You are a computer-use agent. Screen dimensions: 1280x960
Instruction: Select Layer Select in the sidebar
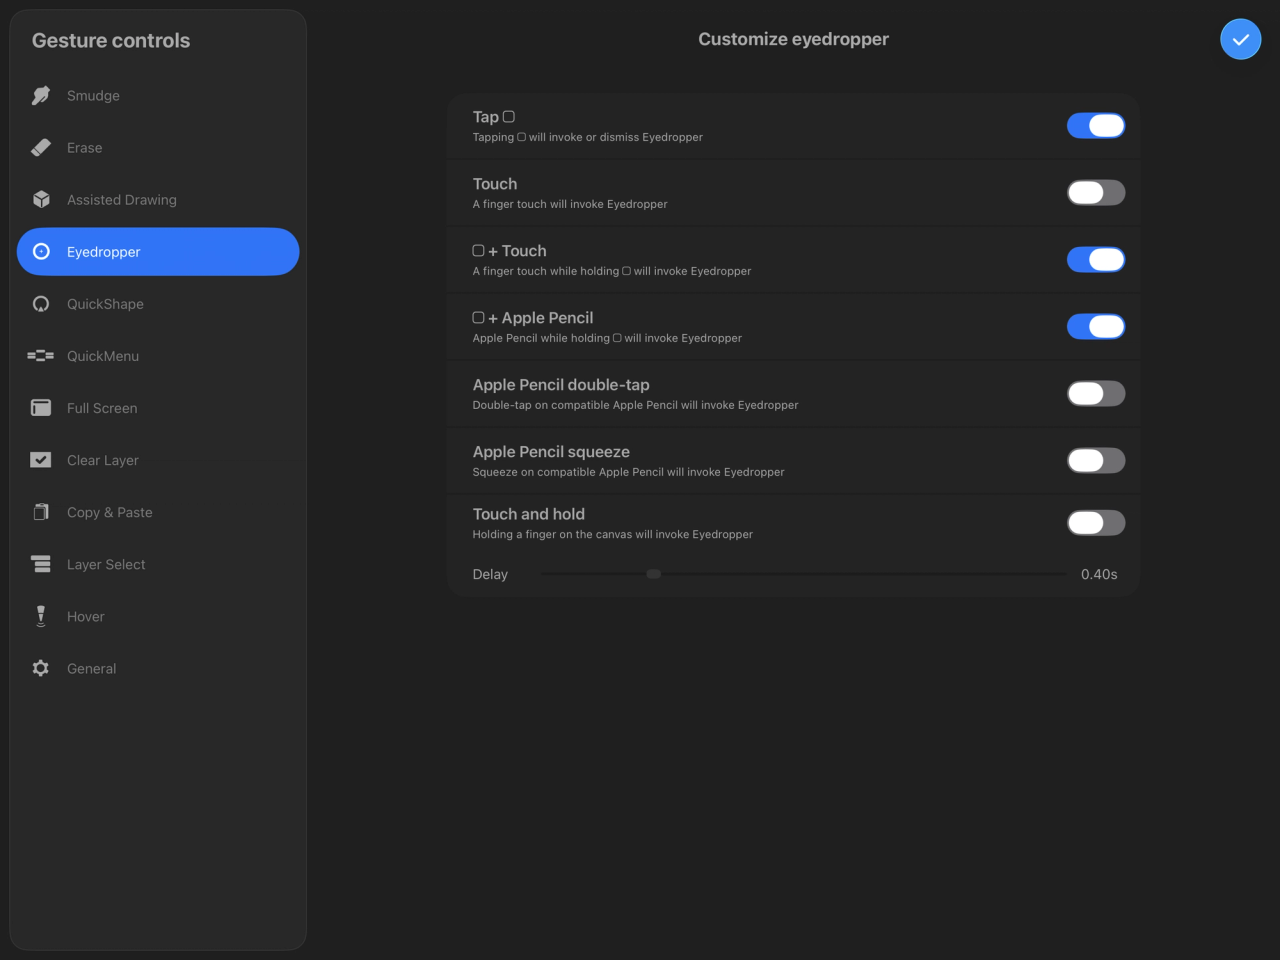(158, 564)
